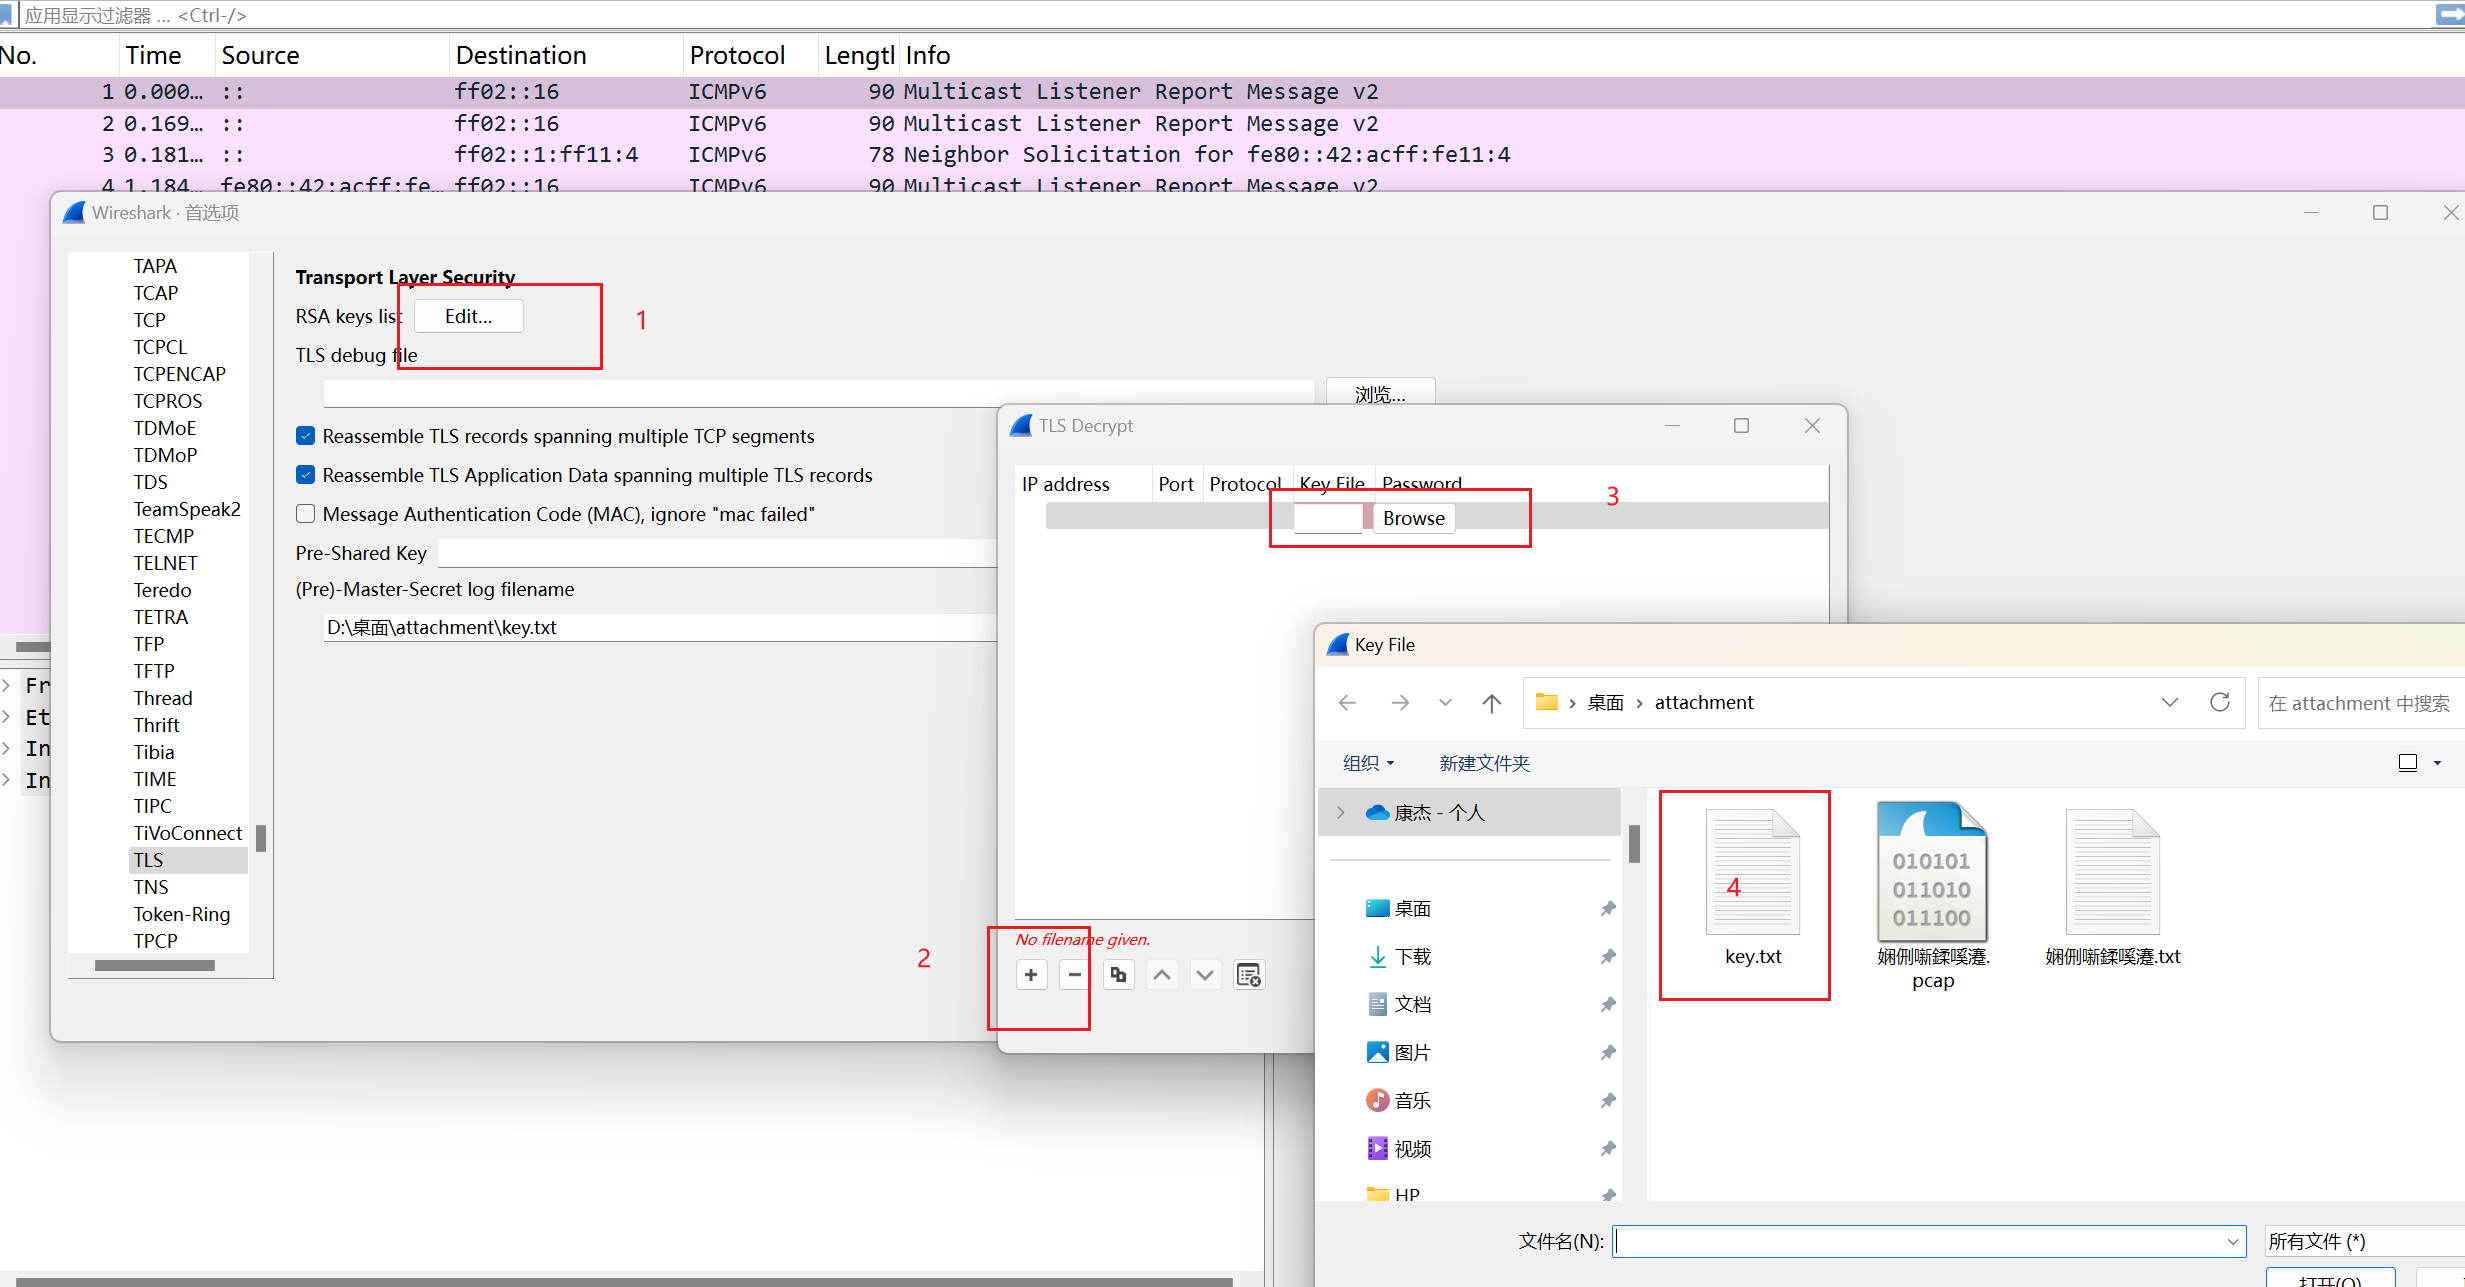Enable ignore "mac failed" checkbox
This screenshot has width=2465, height=1287.
[x=306, y=514]
